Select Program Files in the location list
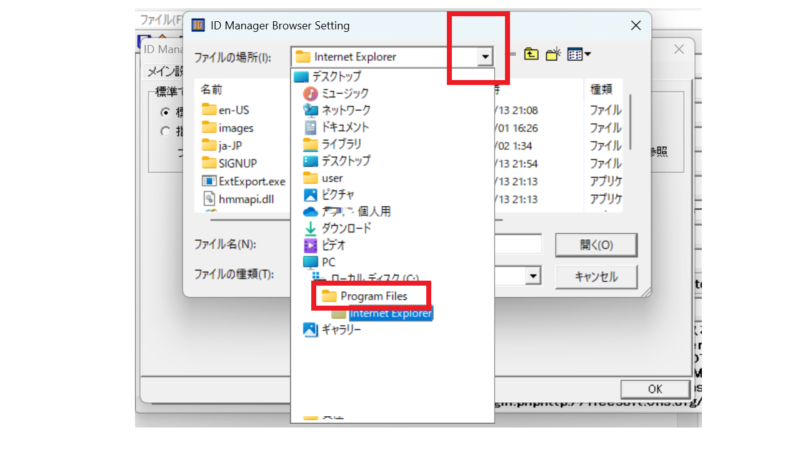 tap(365, 296)
